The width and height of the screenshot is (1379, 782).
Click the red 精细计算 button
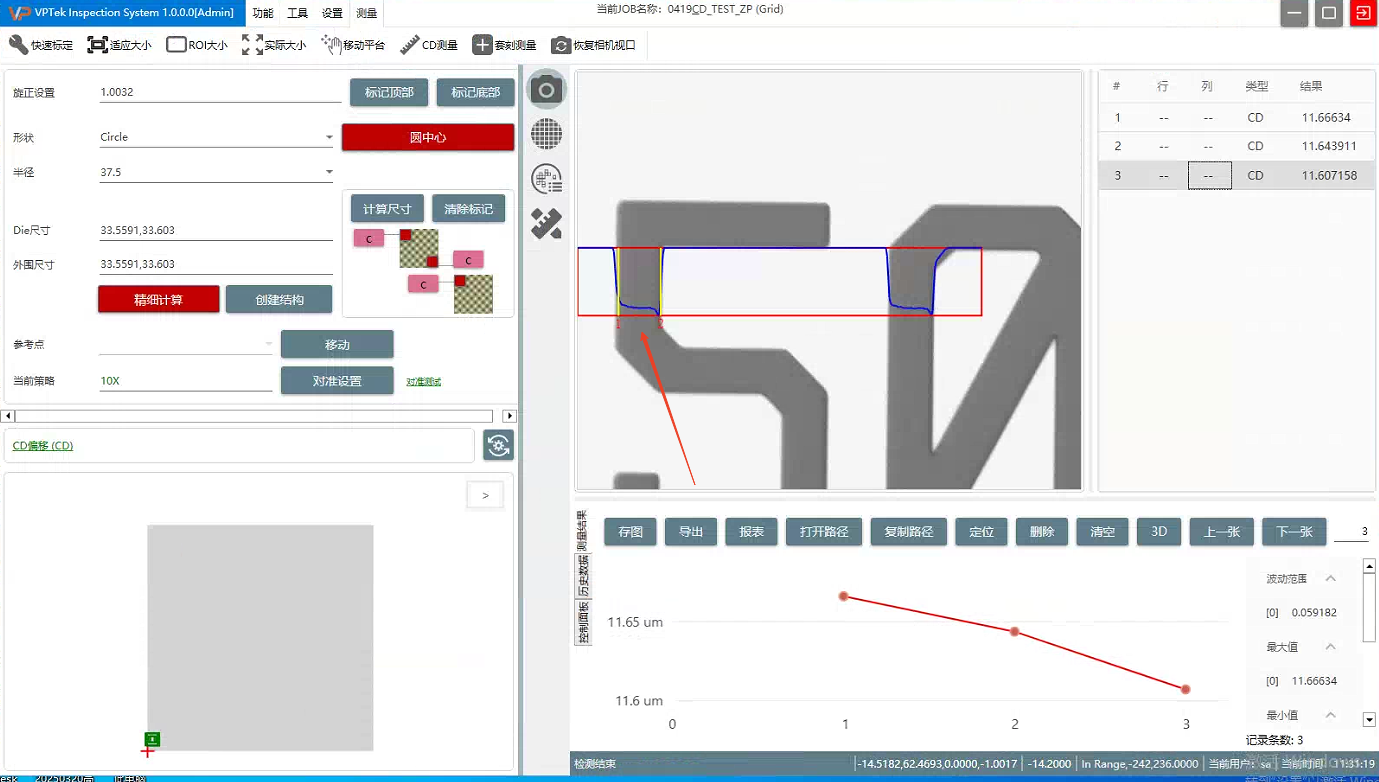point(159,299)
